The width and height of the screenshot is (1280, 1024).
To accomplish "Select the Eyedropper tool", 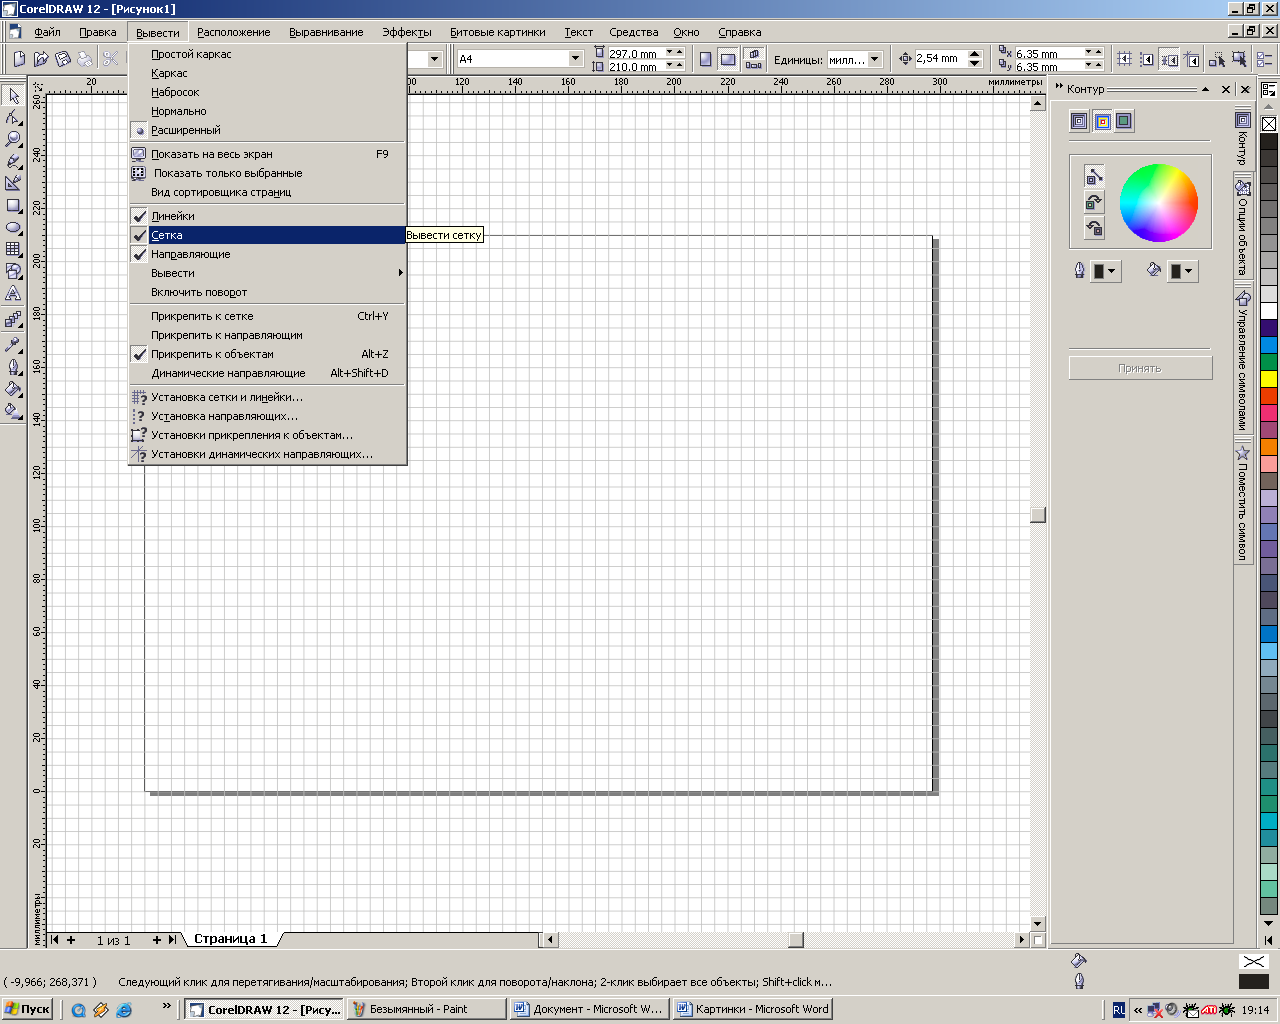I will coord(13,344).
